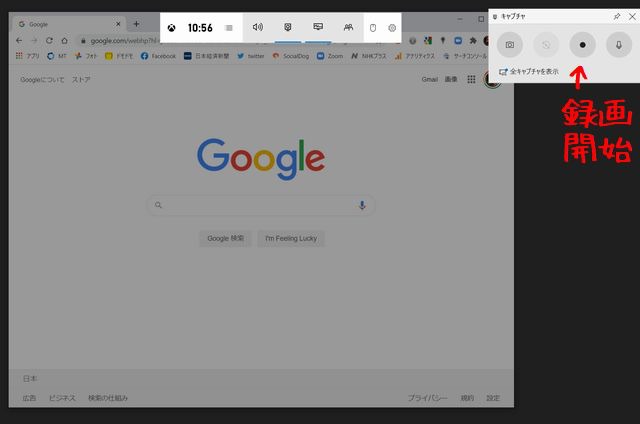Open the Zoom bookmark
The width and height of the screenshot is (640, 424).
pos(330,56)
